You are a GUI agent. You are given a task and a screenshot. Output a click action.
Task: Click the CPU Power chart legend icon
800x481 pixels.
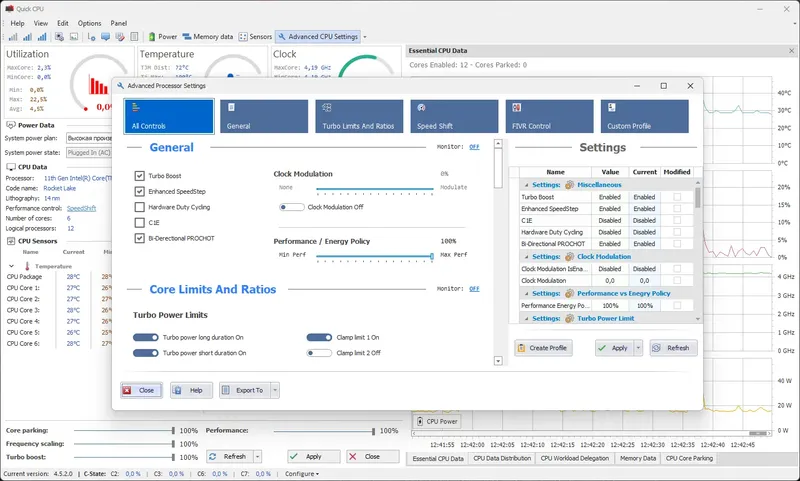pyautogui.click(x=420, y=421)
